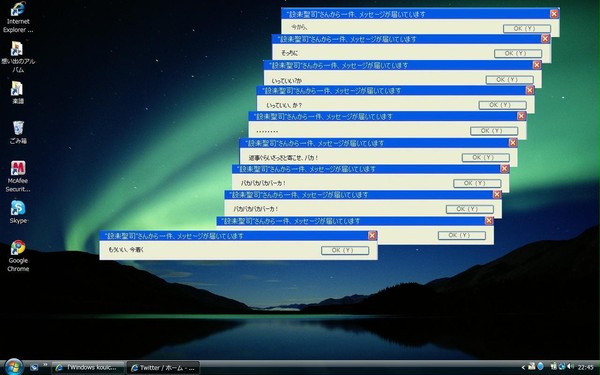Select the 楽譜 folder shortcut on desktop
The width and height of the screenshot is (600, 375).
coord(18,93)
